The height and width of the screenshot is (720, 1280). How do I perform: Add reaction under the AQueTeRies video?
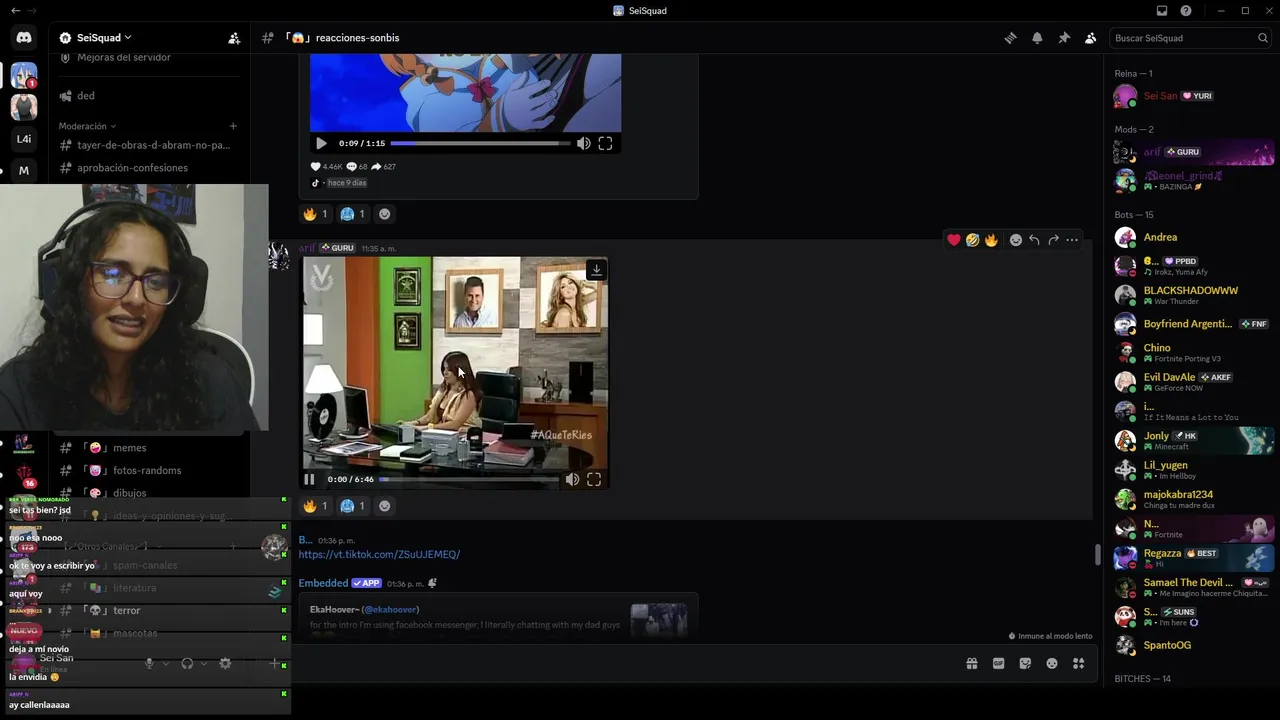pos(385,506)
